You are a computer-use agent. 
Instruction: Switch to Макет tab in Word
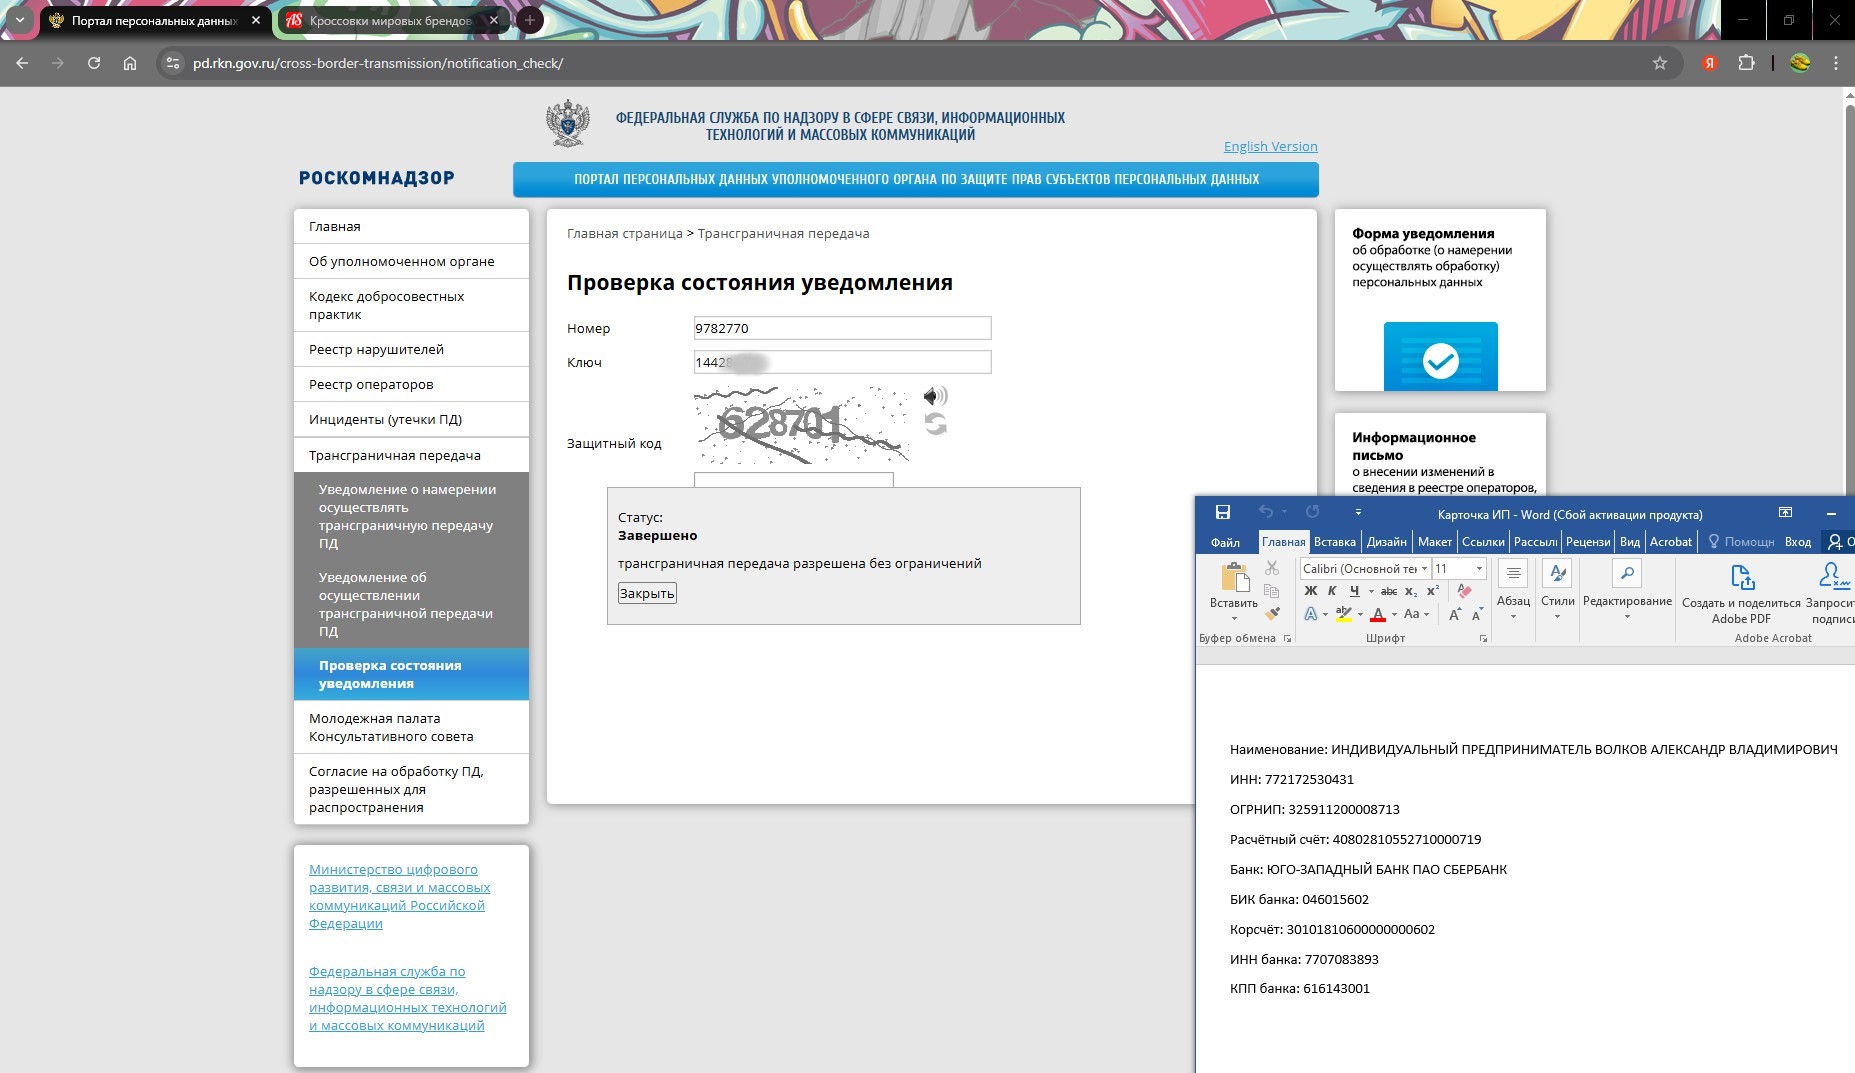pos(1435,542)
